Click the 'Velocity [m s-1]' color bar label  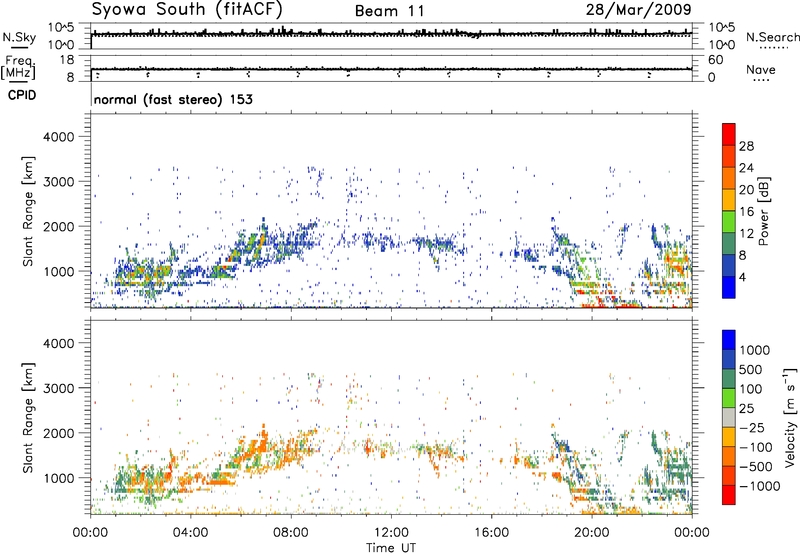tap(790, 417)
